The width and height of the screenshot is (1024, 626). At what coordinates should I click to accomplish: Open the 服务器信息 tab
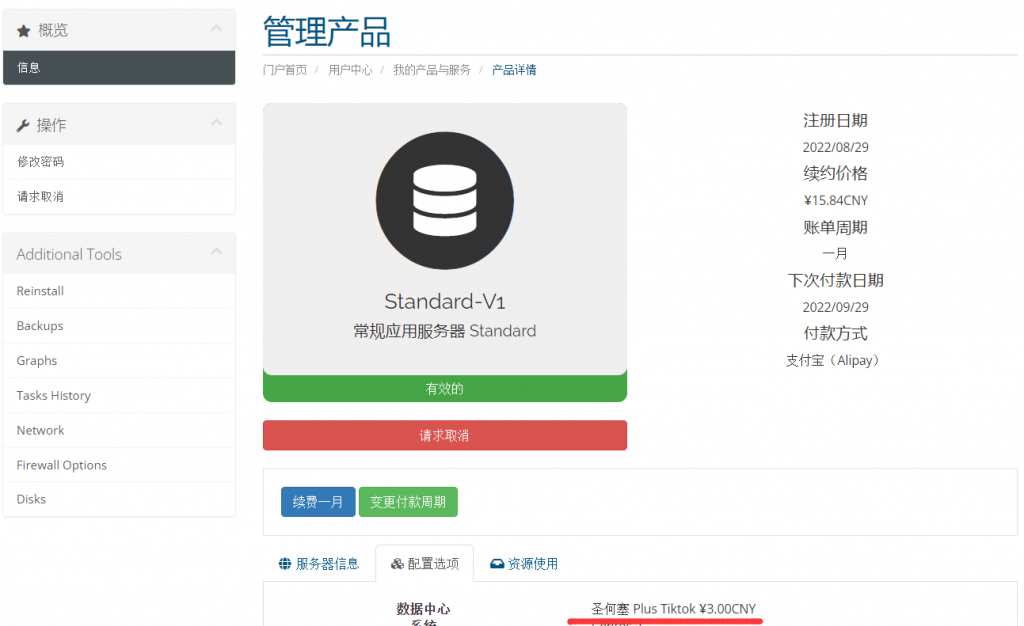[x=319, y=564]
